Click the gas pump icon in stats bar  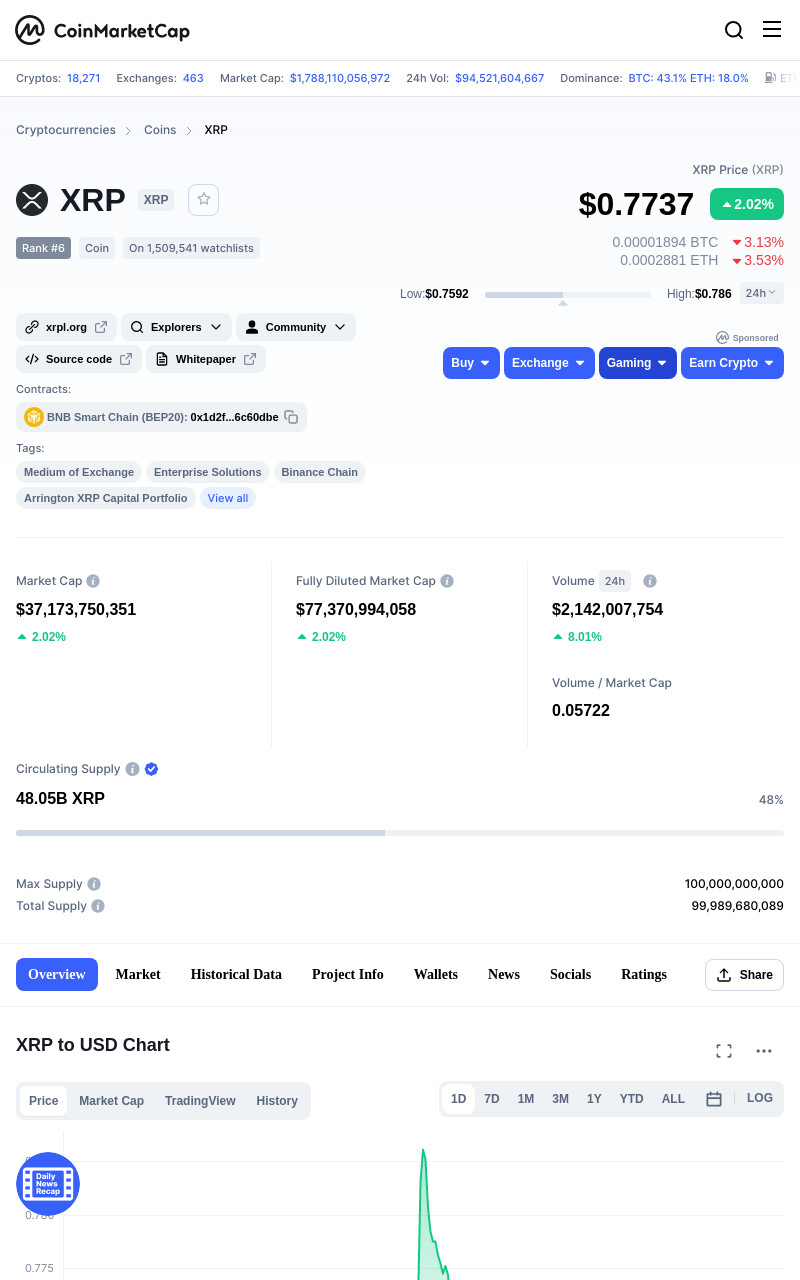click(x=770, y=78)
